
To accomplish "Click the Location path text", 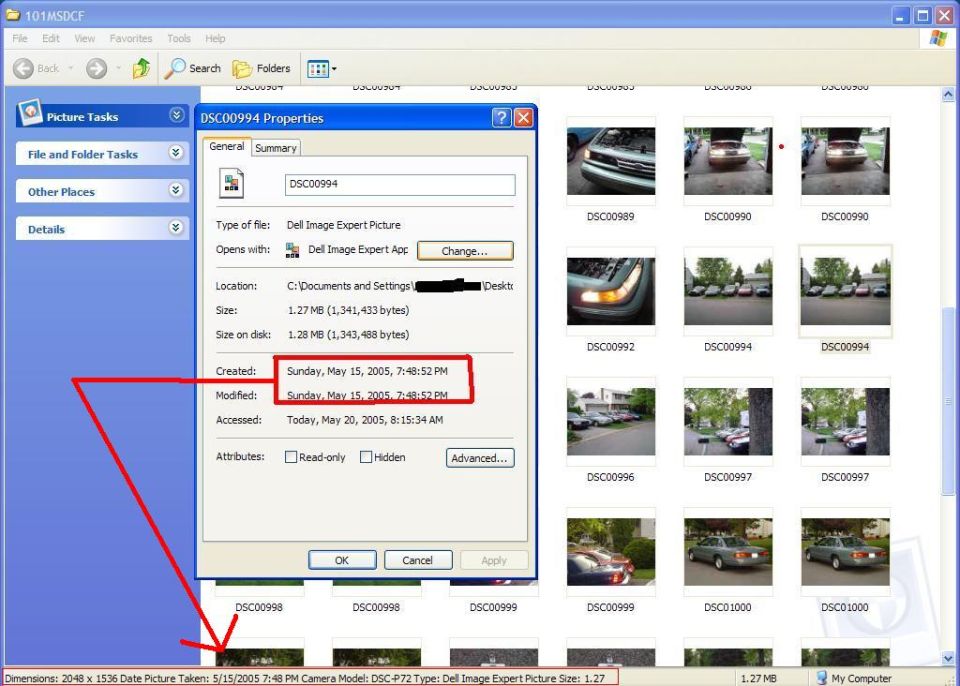I will pos(400,286).
